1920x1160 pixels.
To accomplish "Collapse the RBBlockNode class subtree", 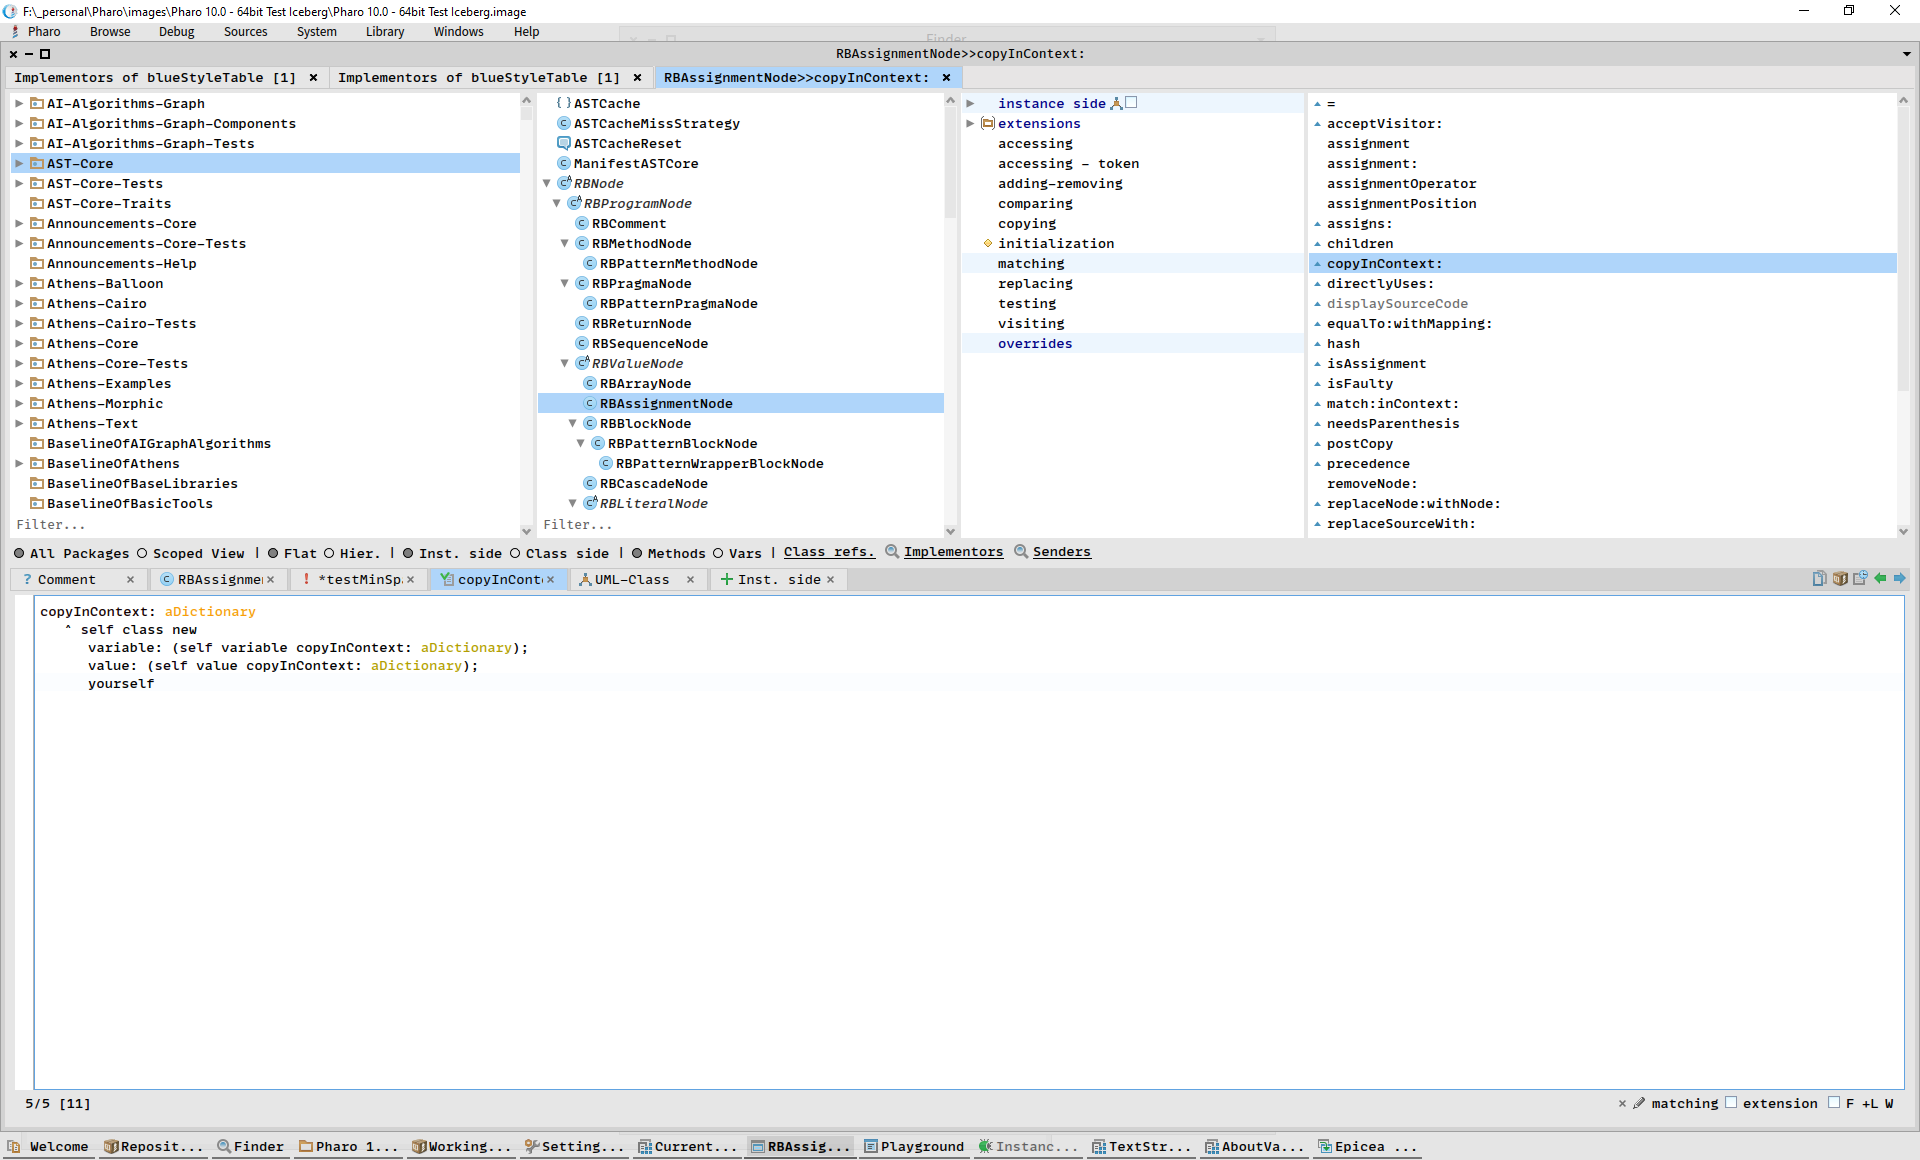I will (x=572, y=423).
